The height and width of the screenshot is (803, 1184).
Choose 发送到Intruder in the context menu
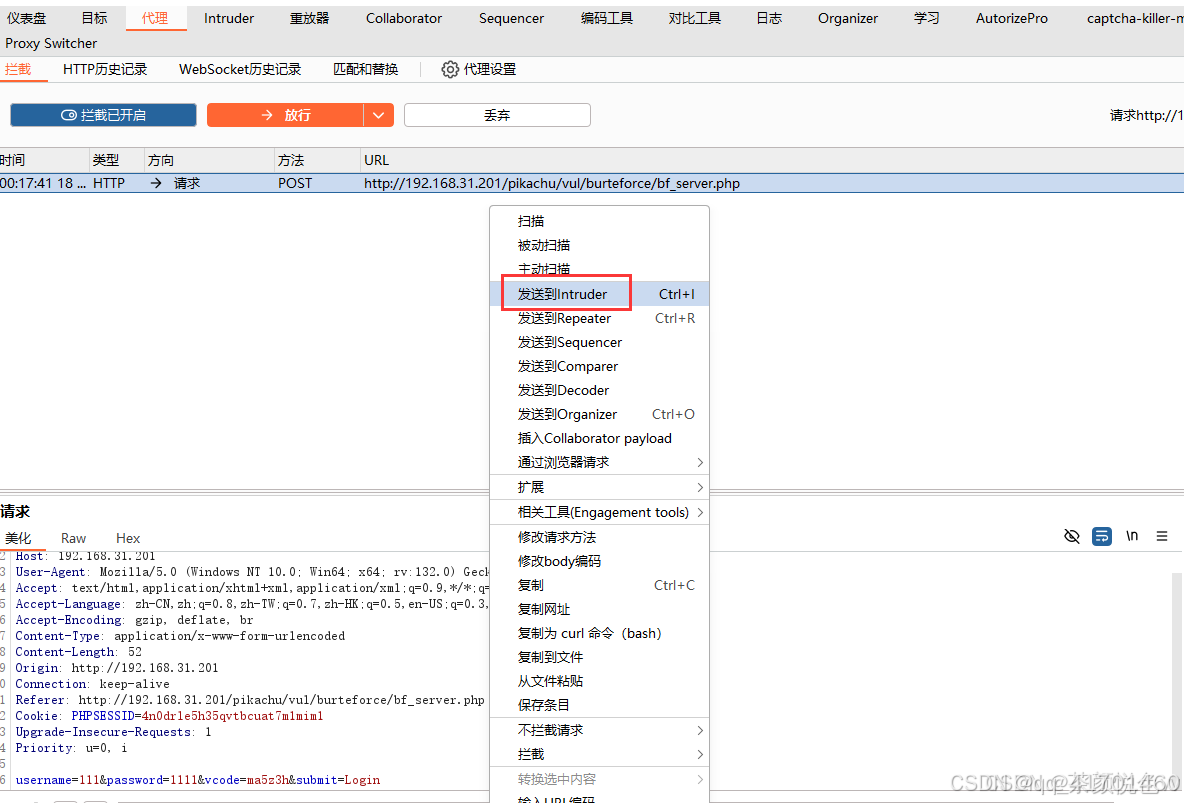(x=600, y=294)
